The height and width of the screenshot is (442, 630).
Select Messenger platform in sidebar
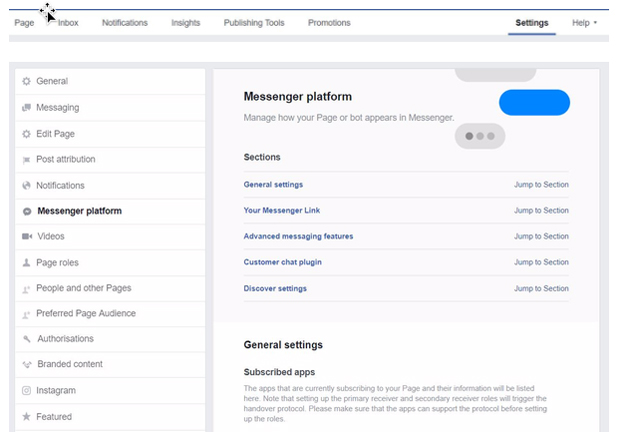tap(110, 211)
